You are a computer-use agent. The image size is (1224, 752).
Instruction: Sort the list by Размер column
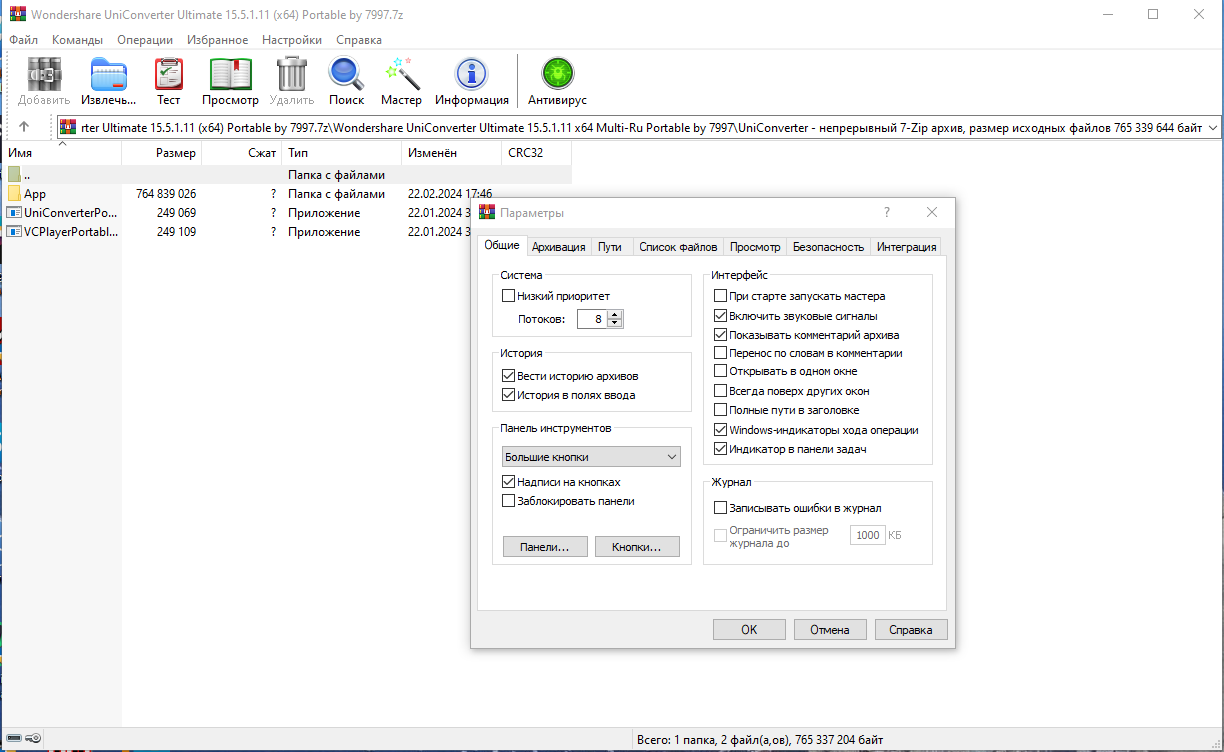162,153
